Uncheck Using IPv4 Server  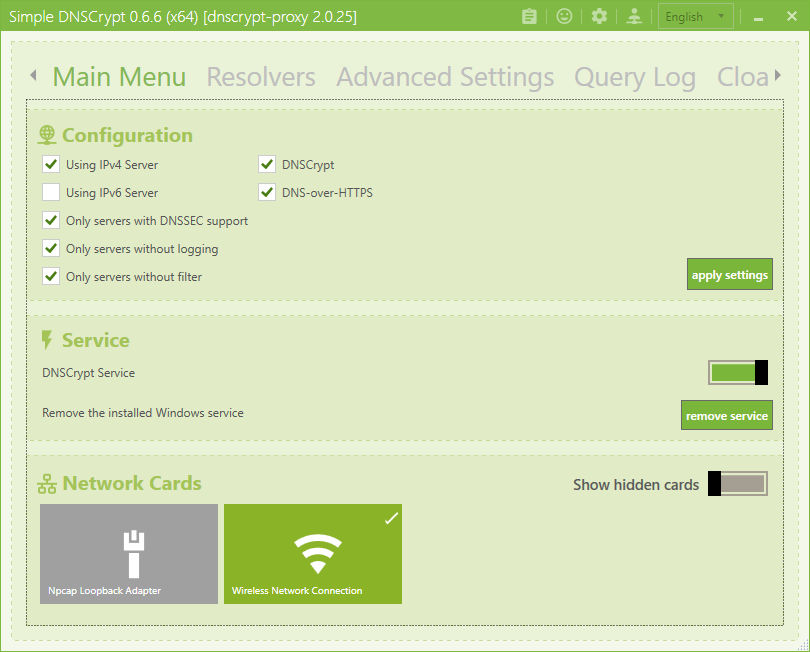click(51, 164)
